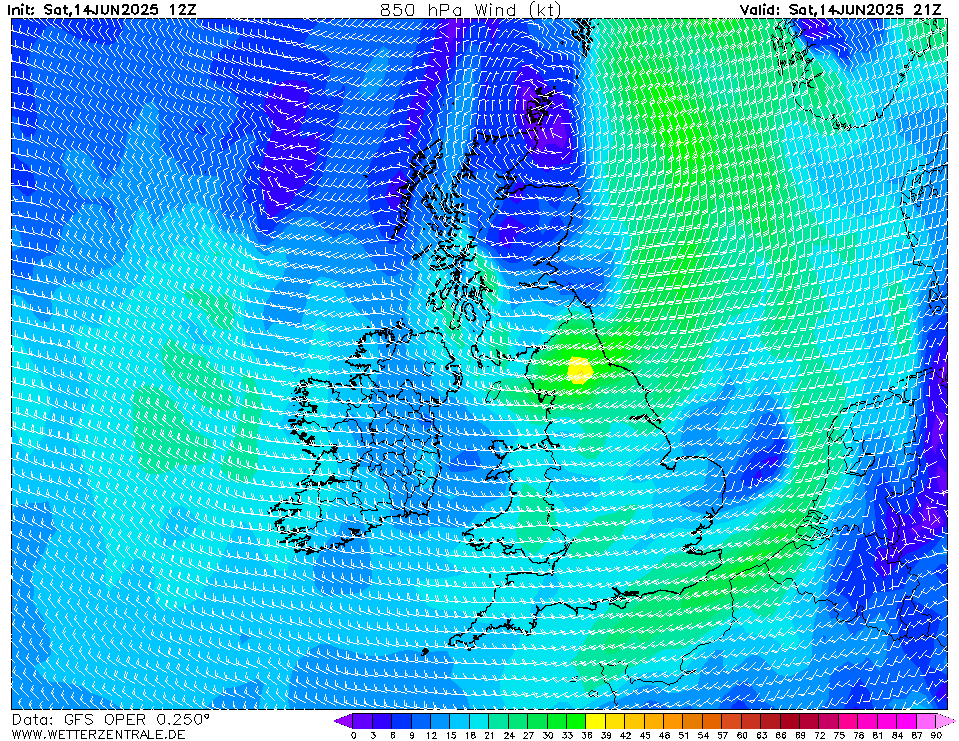The width and height of the screenshot is (959, 741).
Task: Click the '45' scale label
Action: tap(645, 735)
